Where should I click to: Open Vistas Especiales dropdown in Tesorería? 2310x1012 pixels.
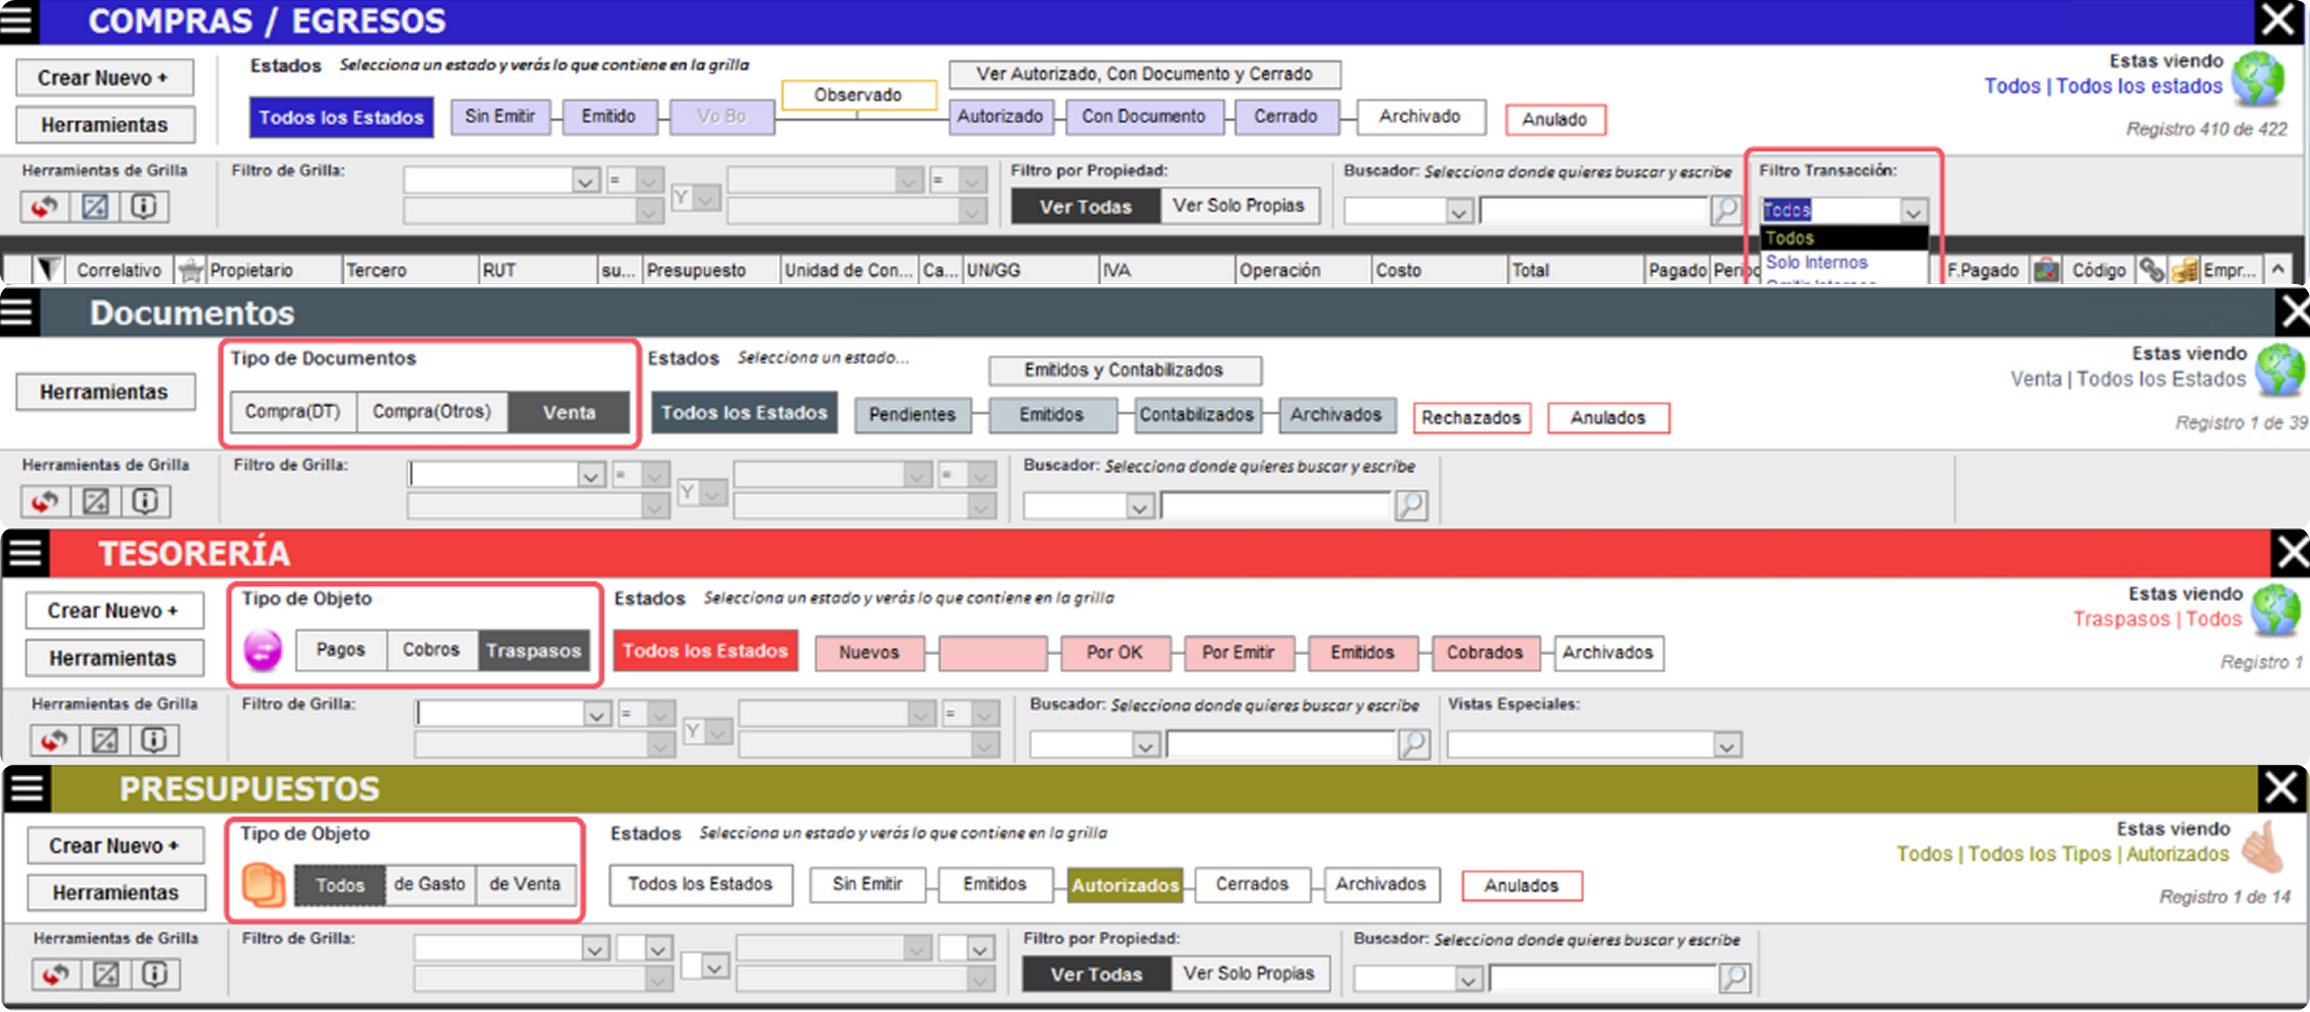coord(1726,745)
